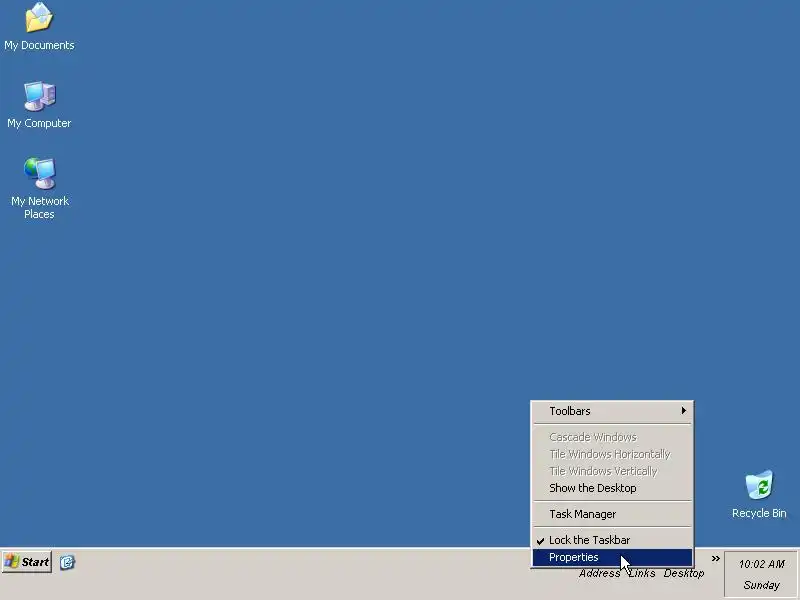Click the taskbar overflow chevron
Viewport: 800px width, 600px height.
715,559
